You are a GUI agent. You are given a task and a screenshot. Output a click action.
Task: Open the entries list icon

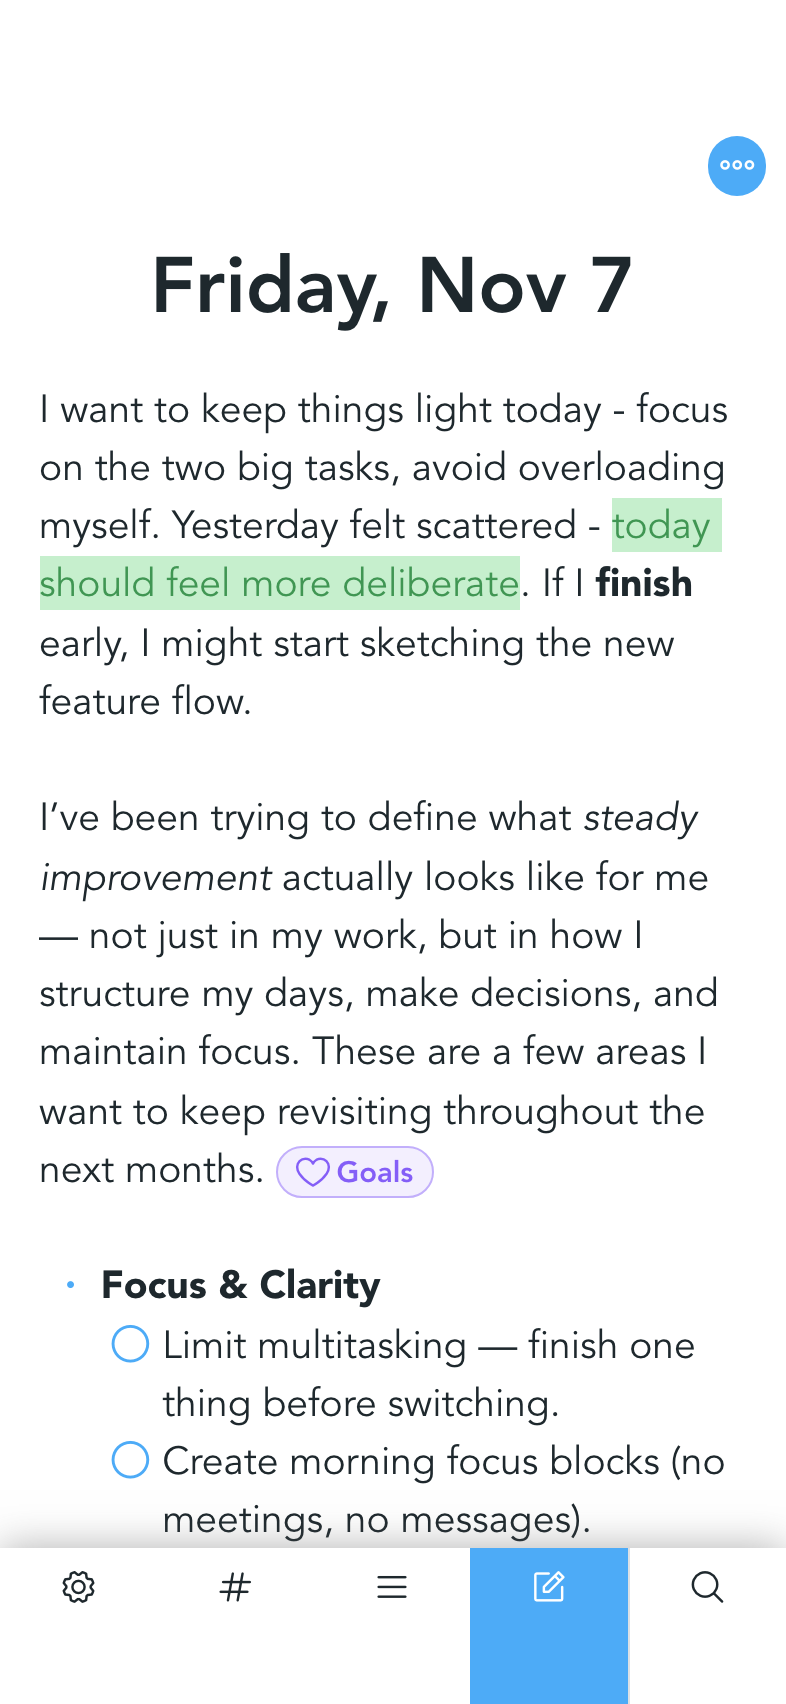(x=392, y=1586)
